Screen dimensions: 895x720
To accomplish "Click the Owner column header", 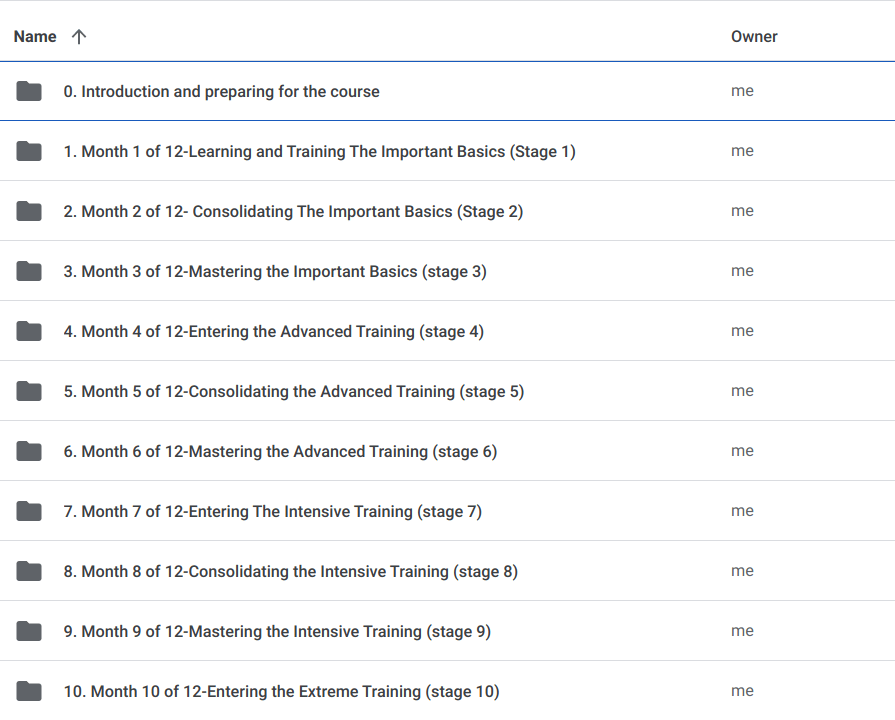I will pyautogui.click(x=754, y=37).
